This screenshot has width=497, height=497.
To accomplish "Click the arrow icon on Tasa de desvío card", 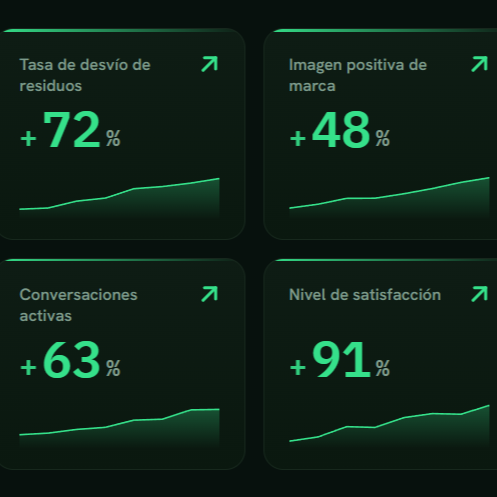I will tap(210, 64).
